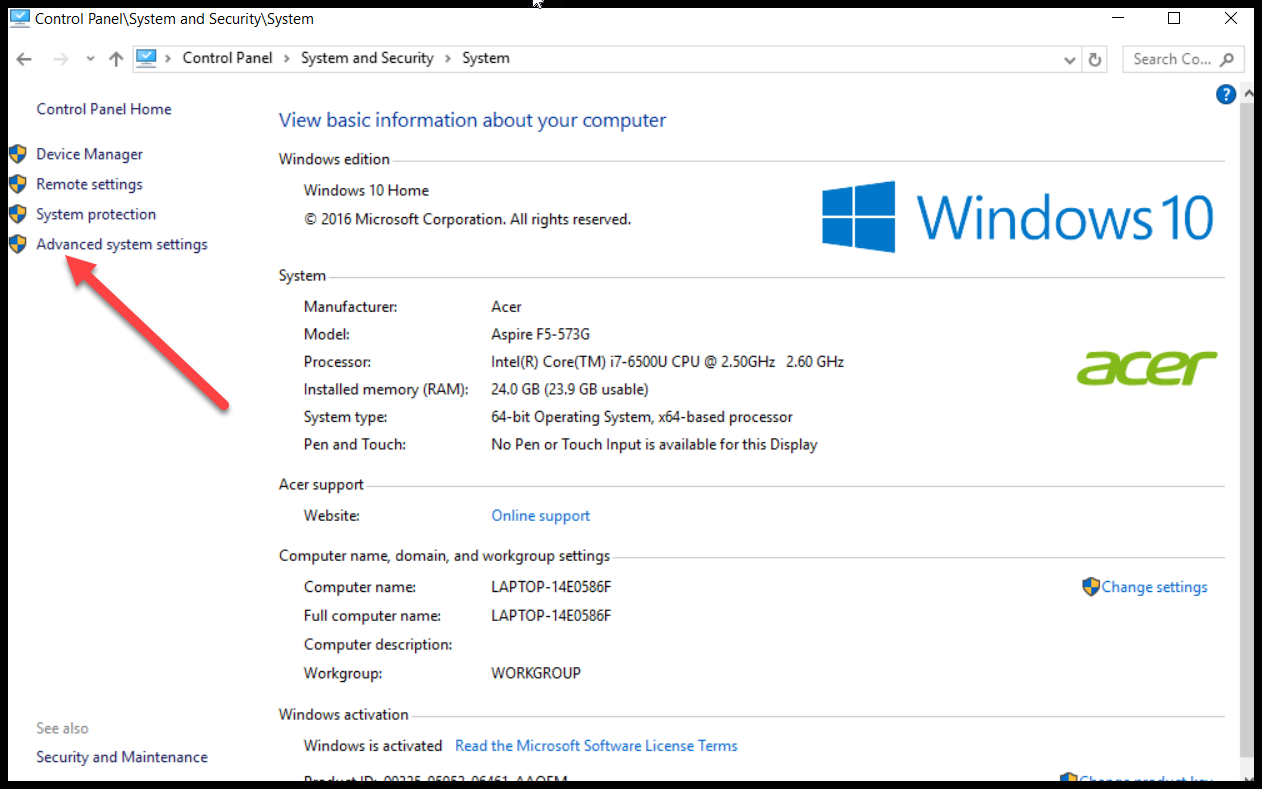
Task: Click the System breadcrumb
Action: pyautogui.click(x=486, y=58)
